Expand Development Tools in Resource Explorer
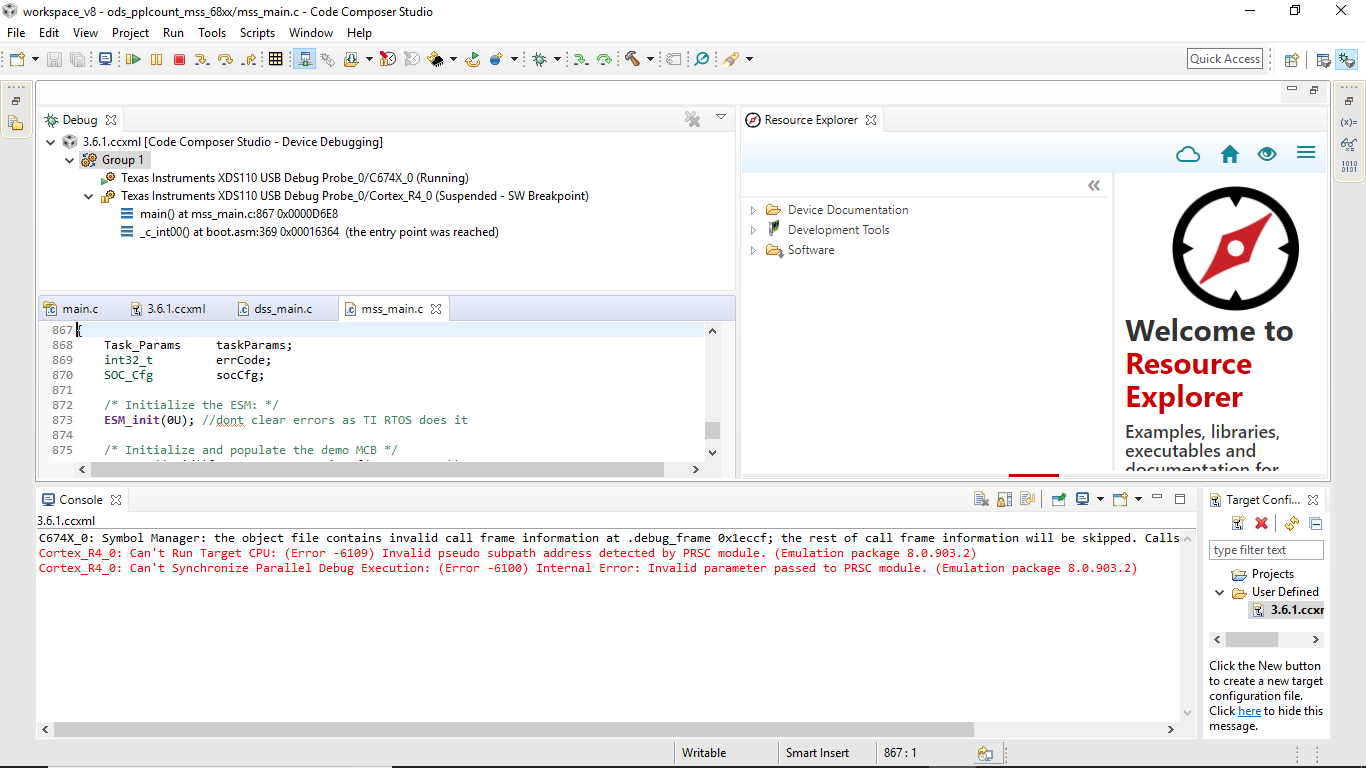The width and height of the screenshot is (1366, 768). (754, 230)
